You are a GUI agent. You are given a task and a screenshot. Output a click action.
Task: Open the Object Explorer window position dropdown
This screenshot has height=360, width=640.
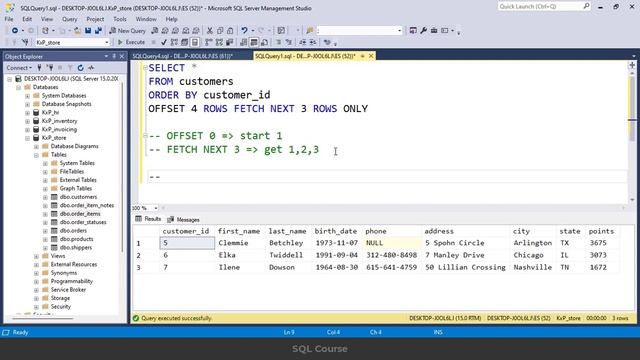[106, 56]
